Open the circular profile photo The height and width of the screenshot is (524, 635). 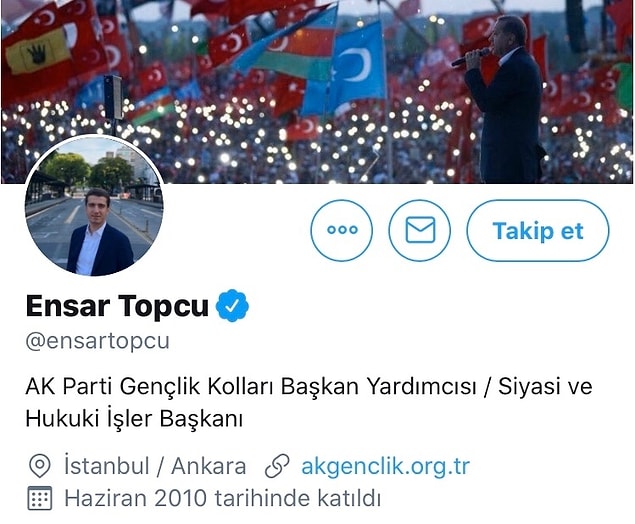click(x=94, y=207)
